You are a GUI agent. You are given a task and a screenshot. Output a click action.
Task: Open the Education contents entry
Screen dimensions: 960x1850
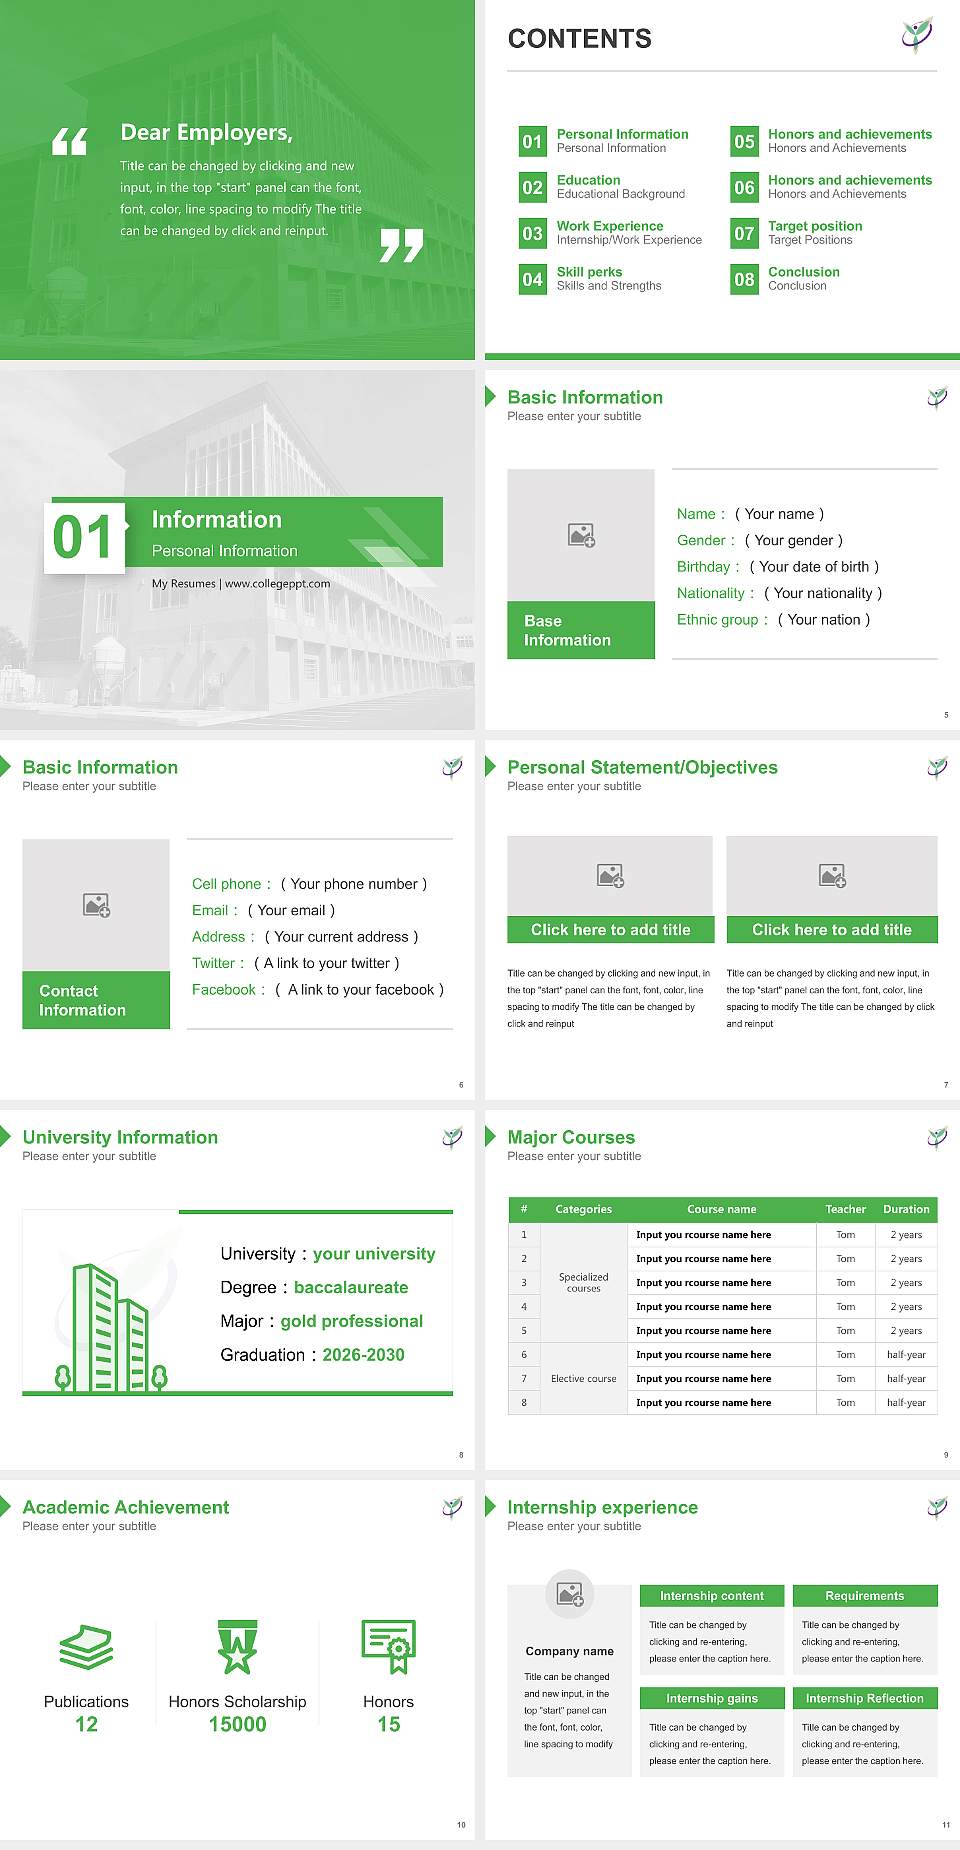(x=620, y=187)
